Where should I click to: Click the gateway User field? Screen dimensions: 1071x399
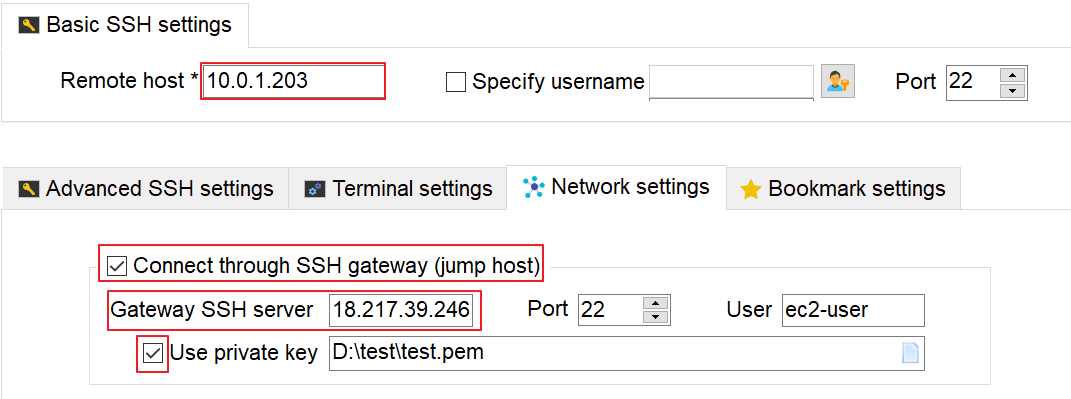pyautogui.click(x=853, y=310)
